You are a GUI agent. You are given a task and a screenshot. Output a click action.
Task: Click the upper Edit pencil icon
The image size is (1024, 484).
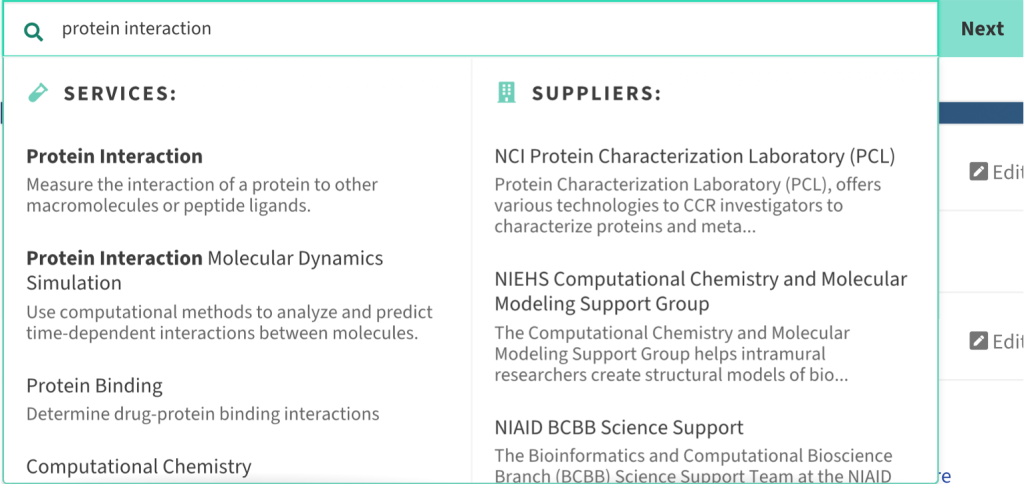click(x=978, y=172)
